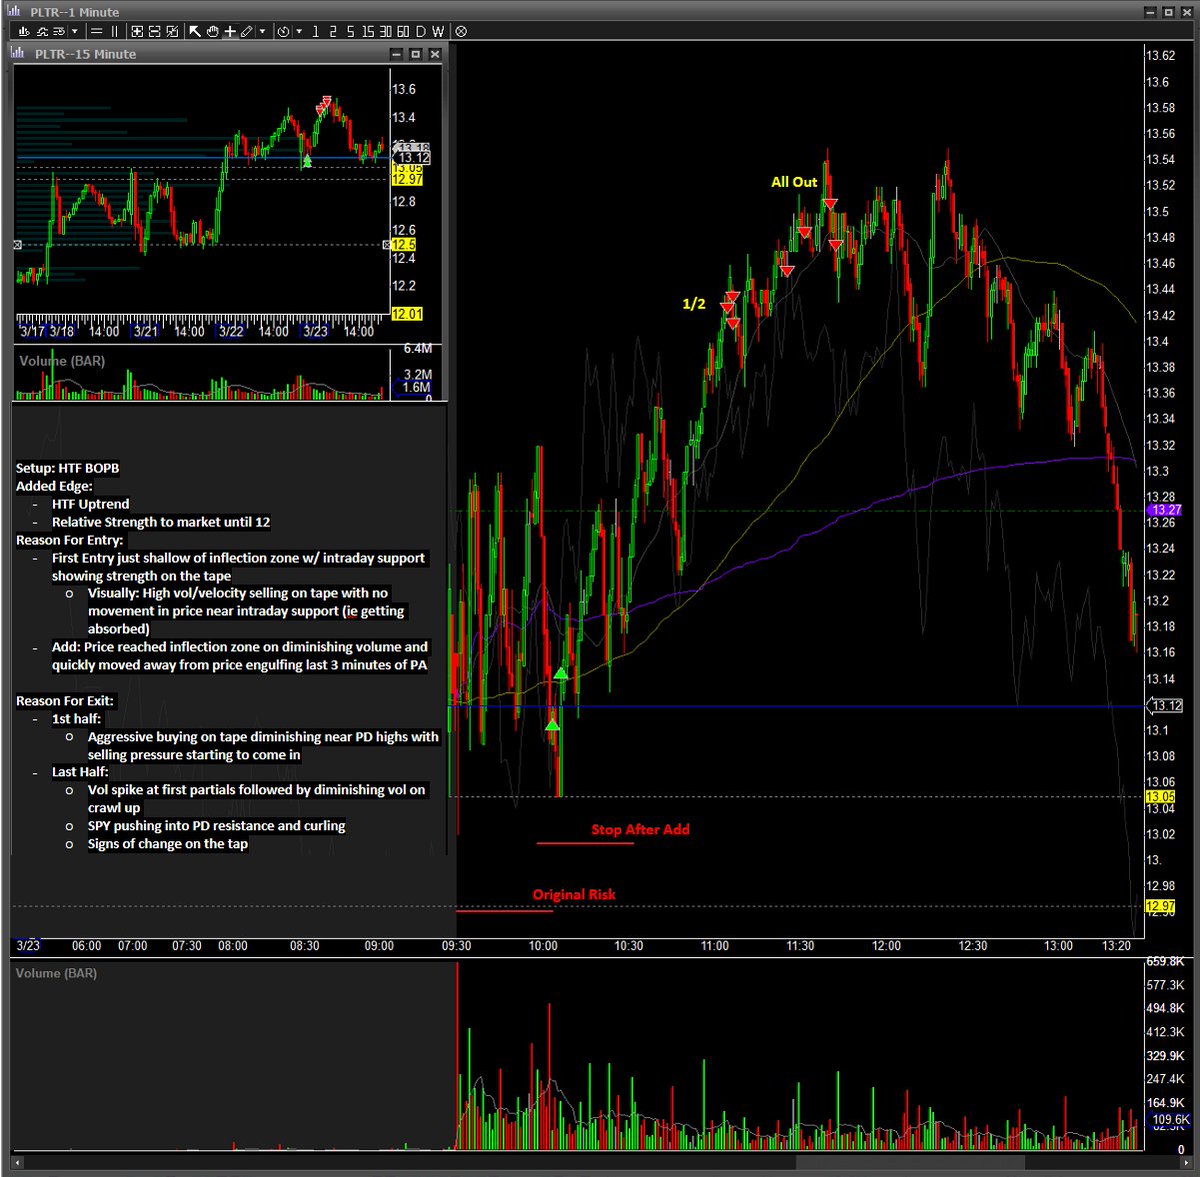The image size is (1200, 1177).
Task: Click the 13.27 green price label
Action: (1166, 510)
